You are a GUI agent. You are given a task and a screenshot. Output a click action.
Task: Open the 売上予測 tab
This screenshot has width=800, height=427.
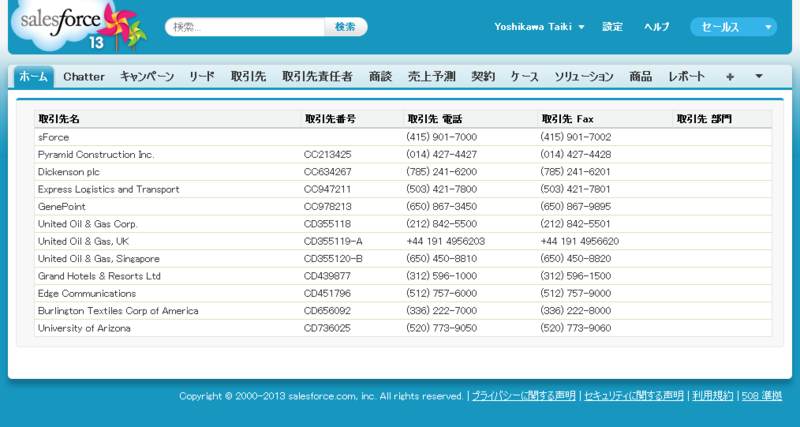tap(432, 77)
